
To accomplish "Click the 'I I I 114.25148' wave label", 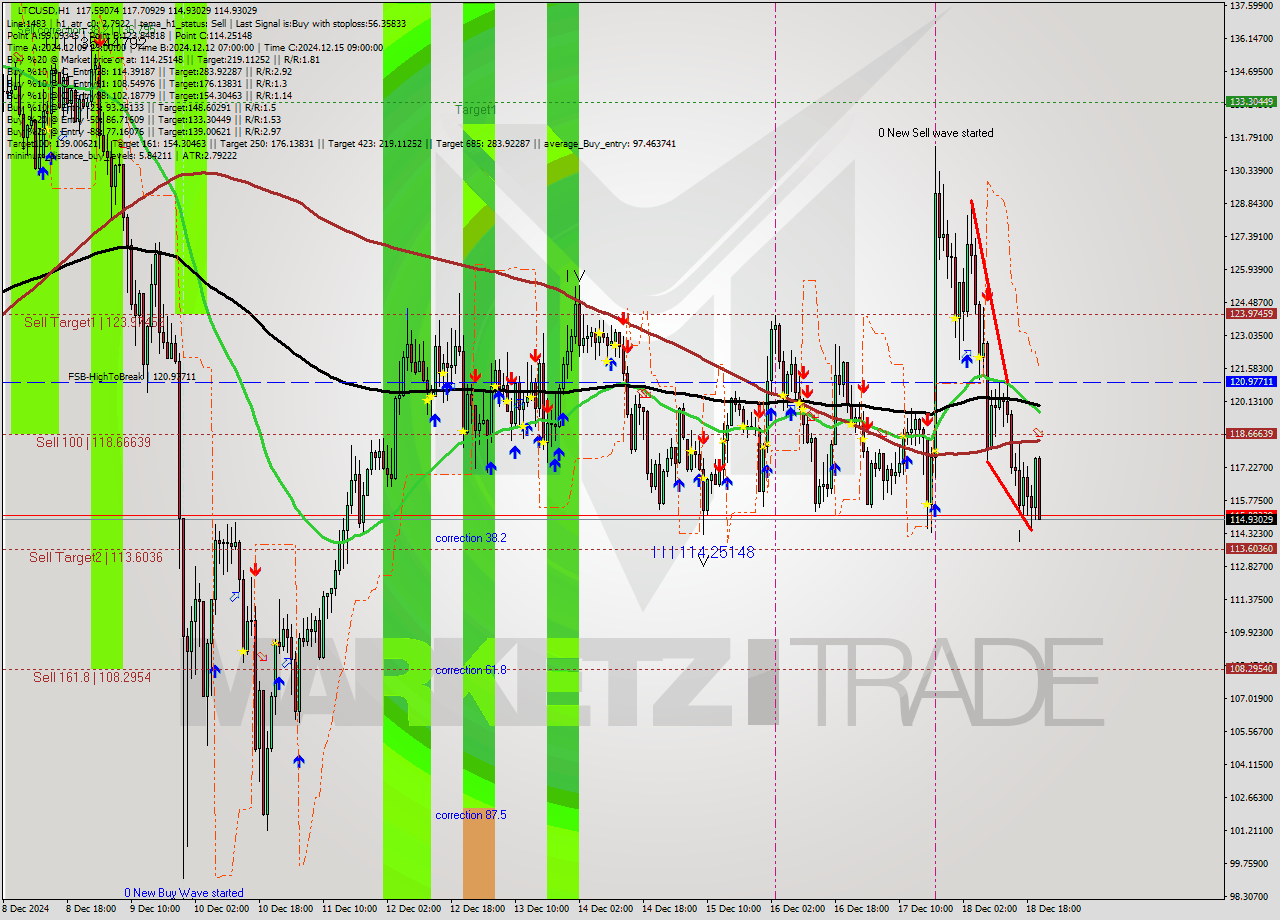I will click(703, 552).
